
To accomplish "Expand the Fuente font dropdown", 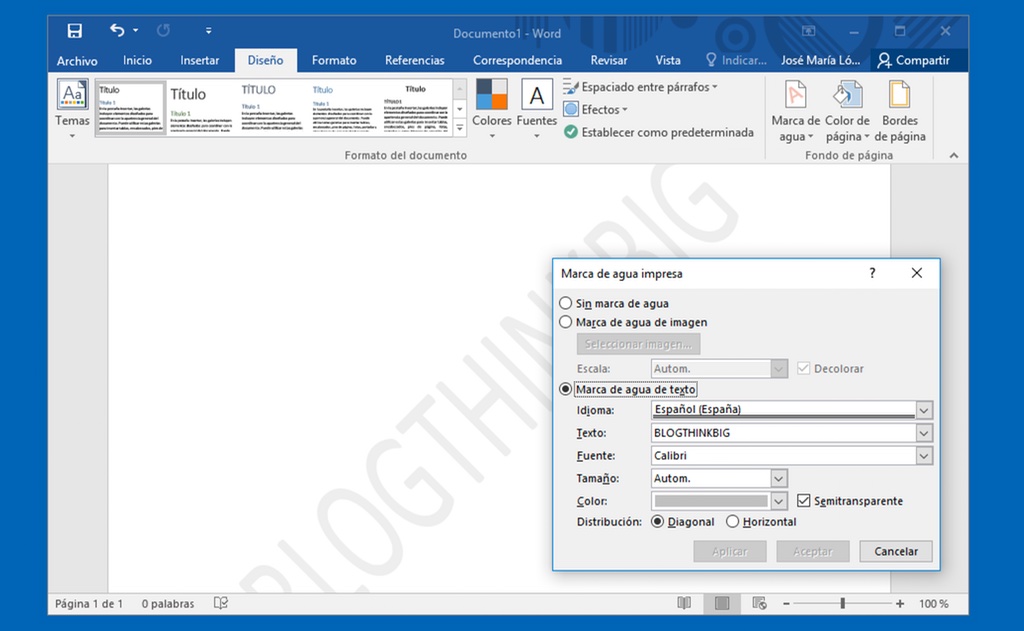I will tap(924, 456).
